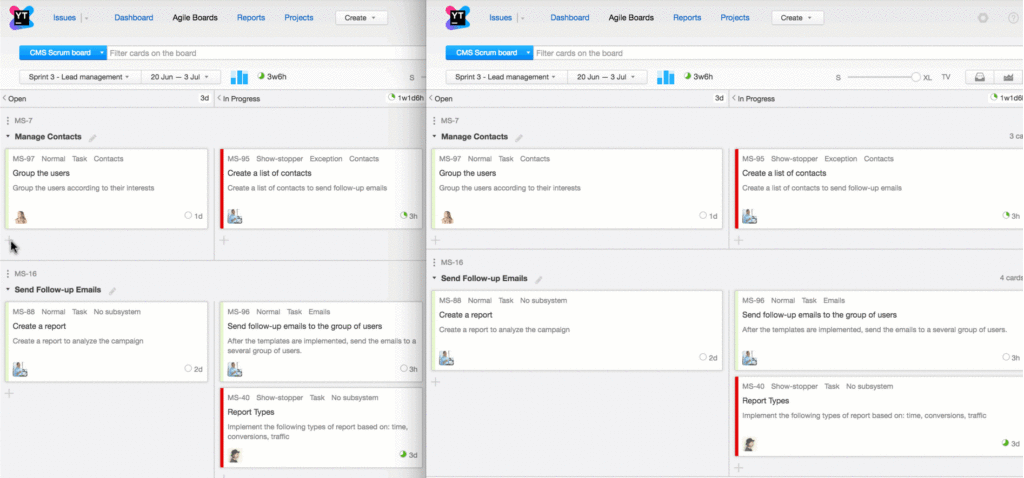Collapse Send Follow-up Emails triangle, right board
This screenshot has width=1024, height=478.
(x=434, y=279)
